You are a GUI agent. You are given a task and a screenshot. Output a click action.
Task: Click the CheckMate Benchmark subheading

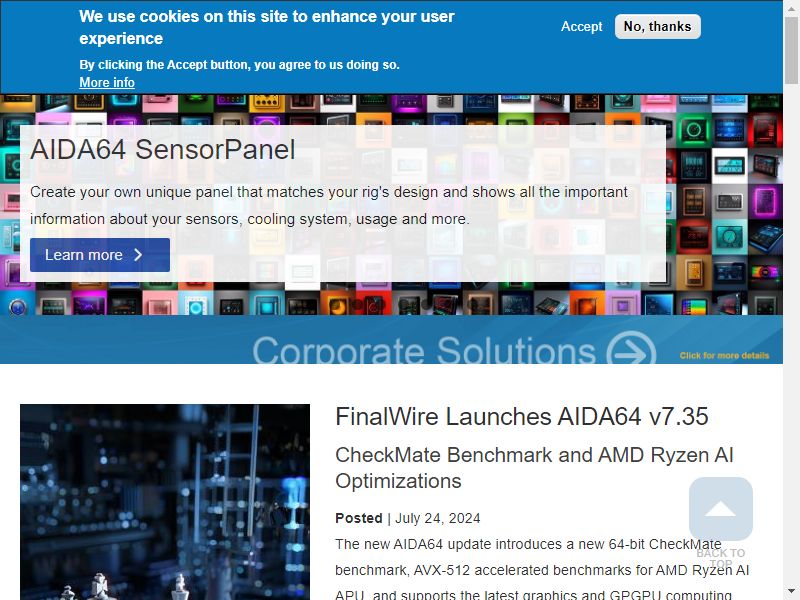[x=534, y=468]
